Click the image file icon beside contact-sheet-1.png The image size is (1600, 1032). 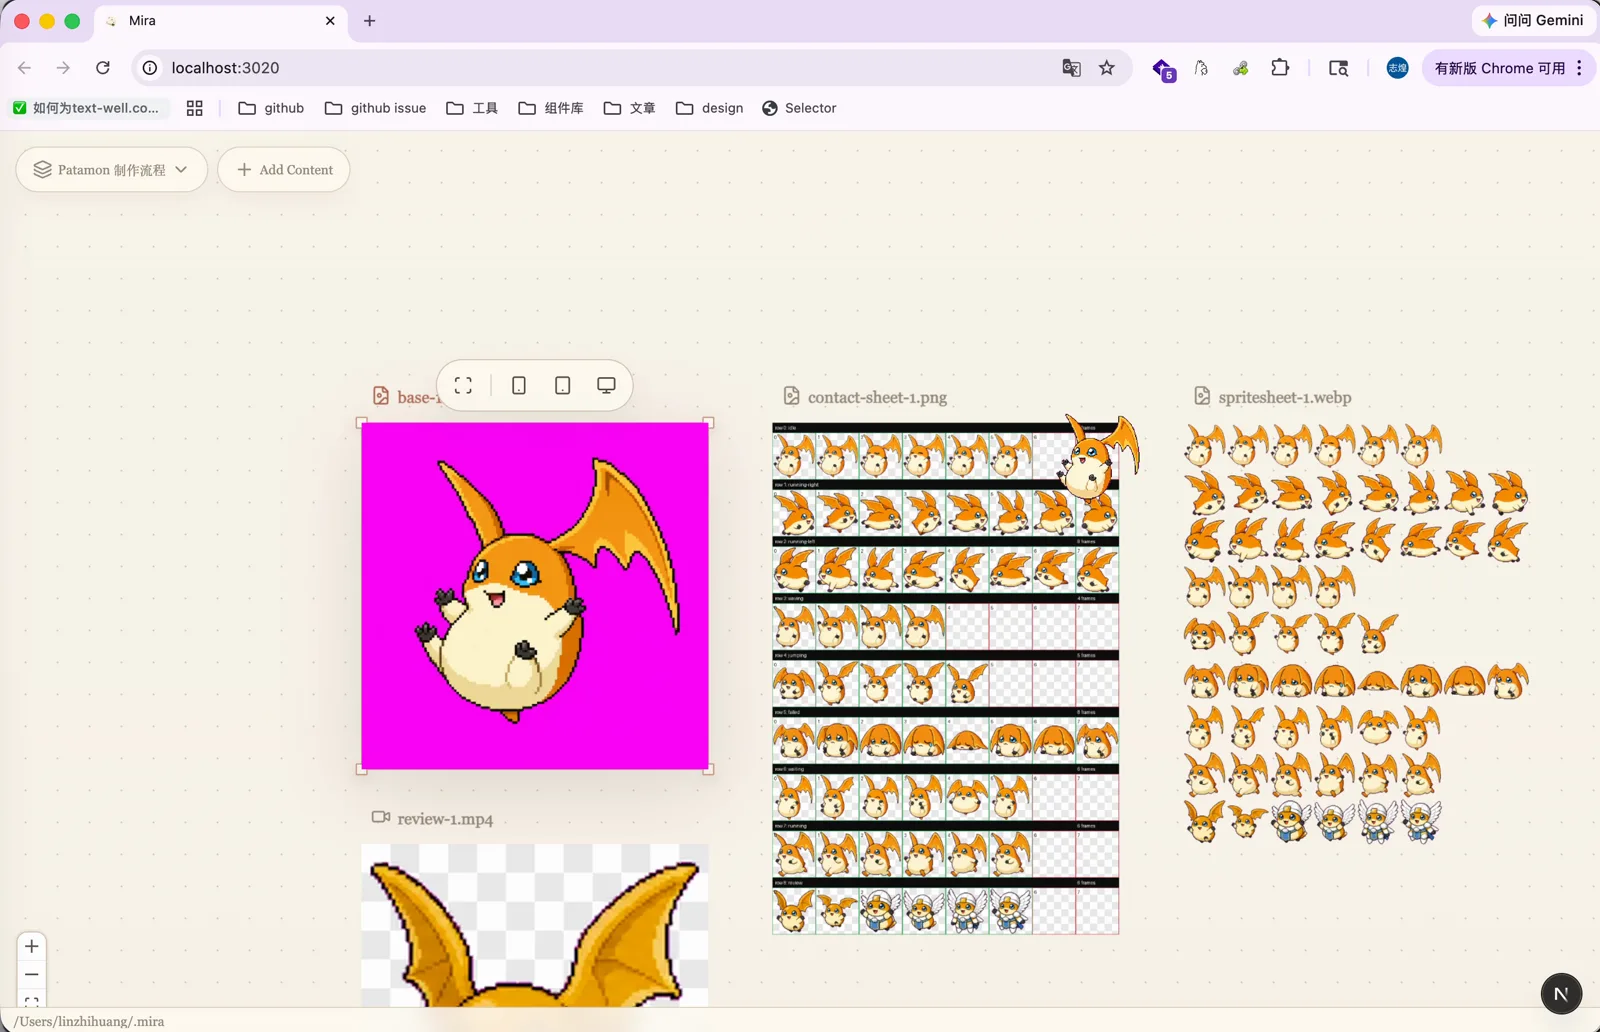[791, 396]
